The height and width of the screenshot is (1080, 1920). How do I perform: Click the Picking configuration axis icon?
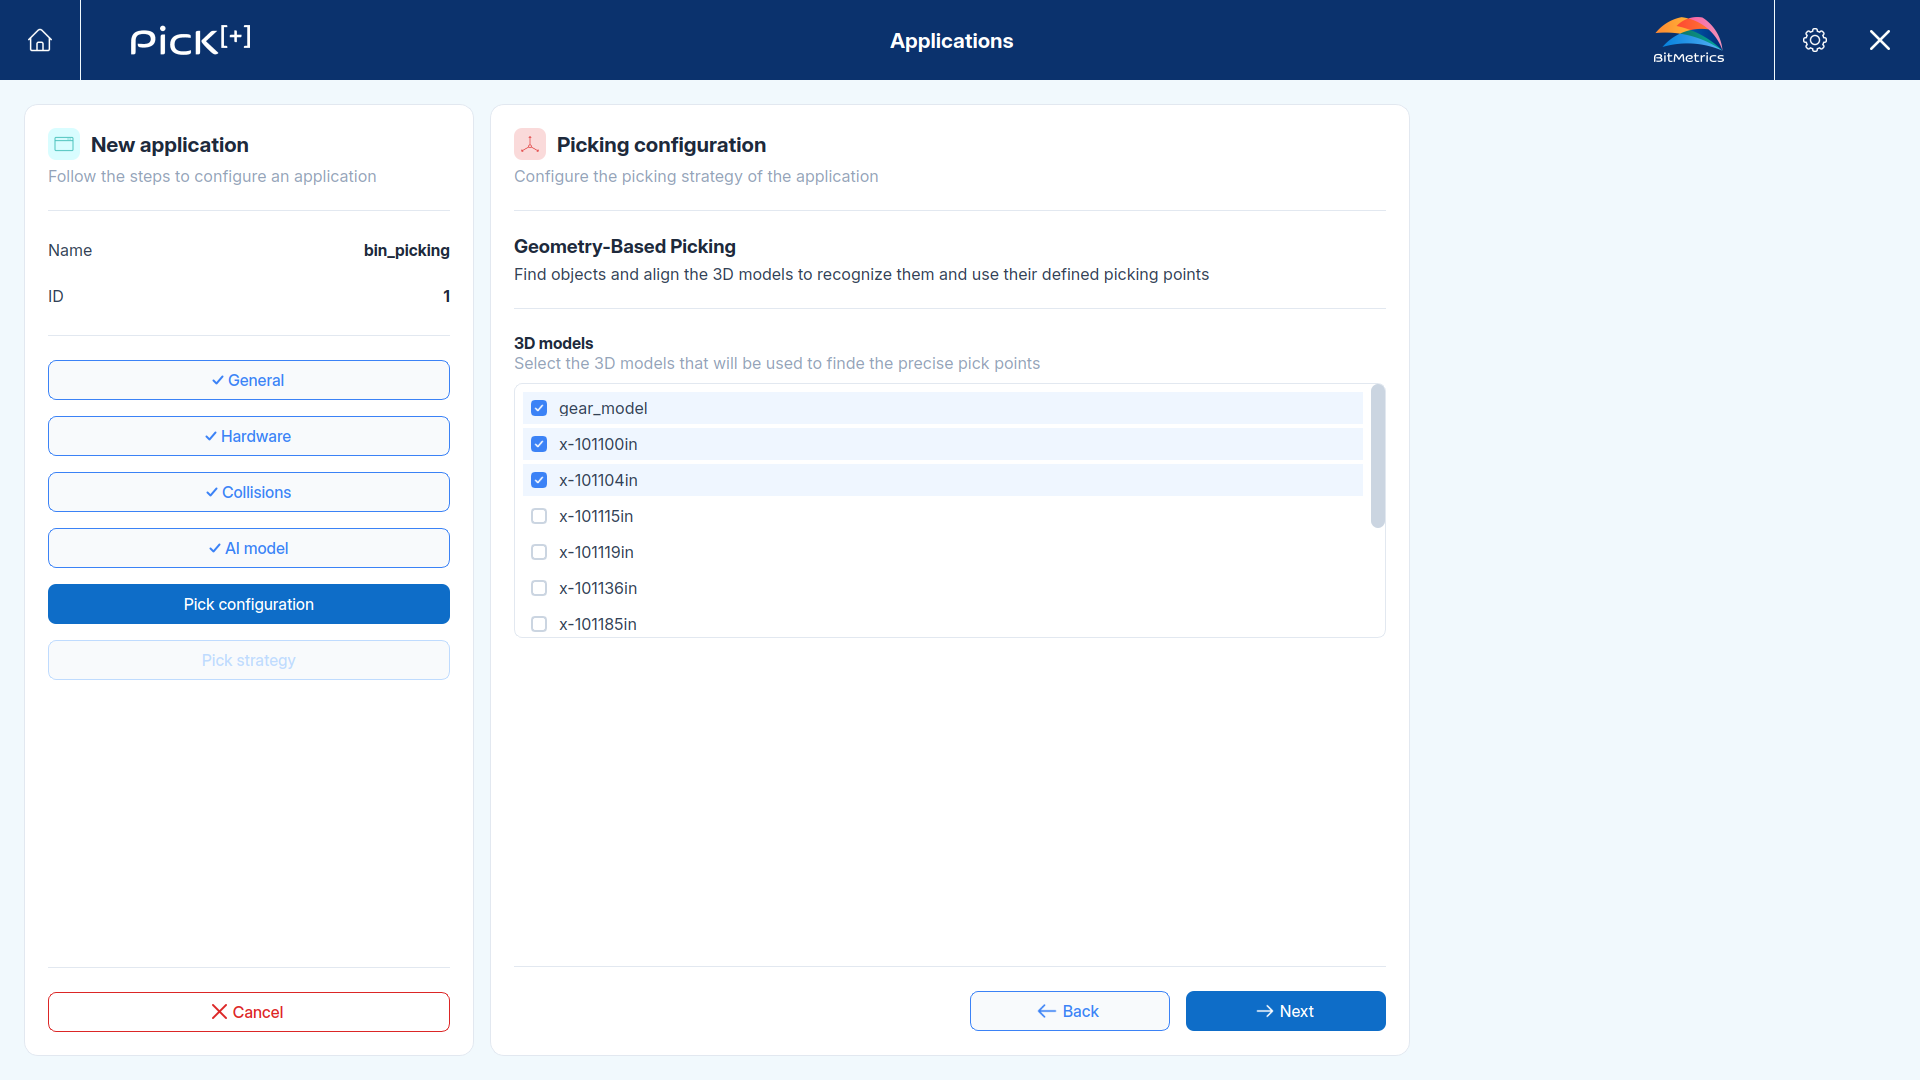pyautogui.click(x=530, y=144)
